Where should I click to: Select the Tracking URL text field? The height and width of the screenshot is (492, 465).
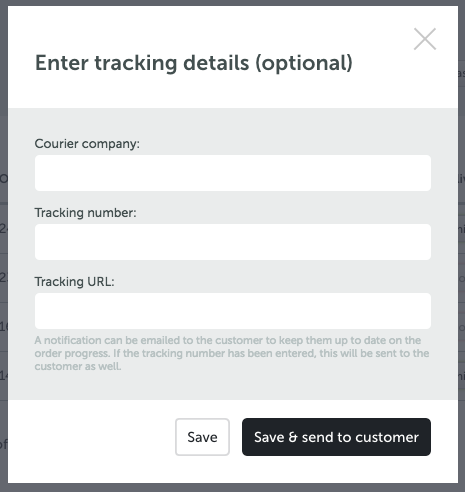(x=233, y=311)
